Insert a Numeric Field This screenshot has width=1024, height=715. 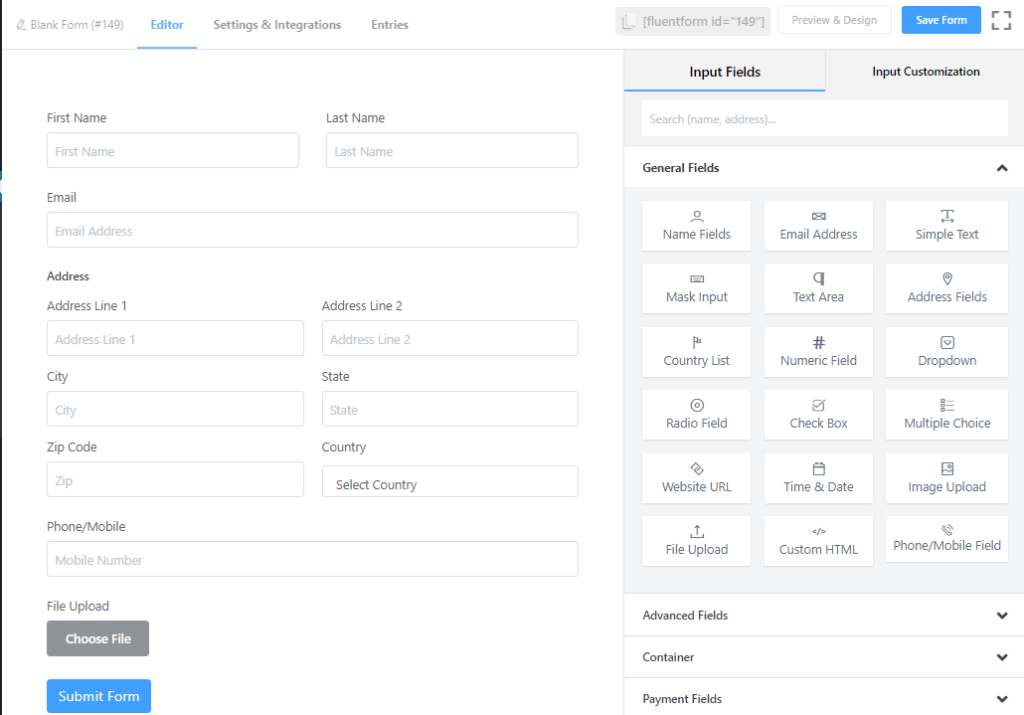tap(818, 351)
